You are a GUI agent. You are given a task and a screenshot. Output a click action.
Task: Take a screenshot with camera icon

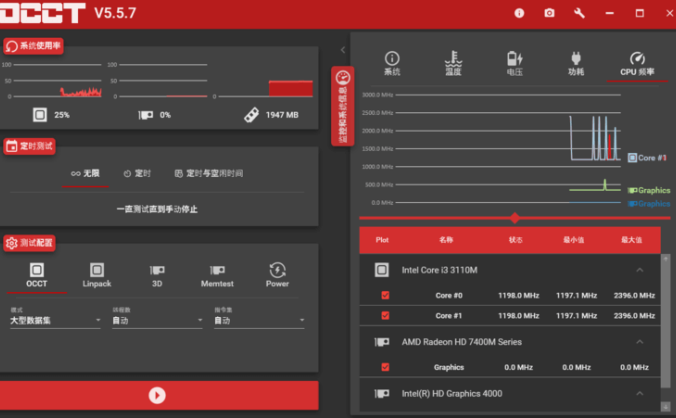549,13
